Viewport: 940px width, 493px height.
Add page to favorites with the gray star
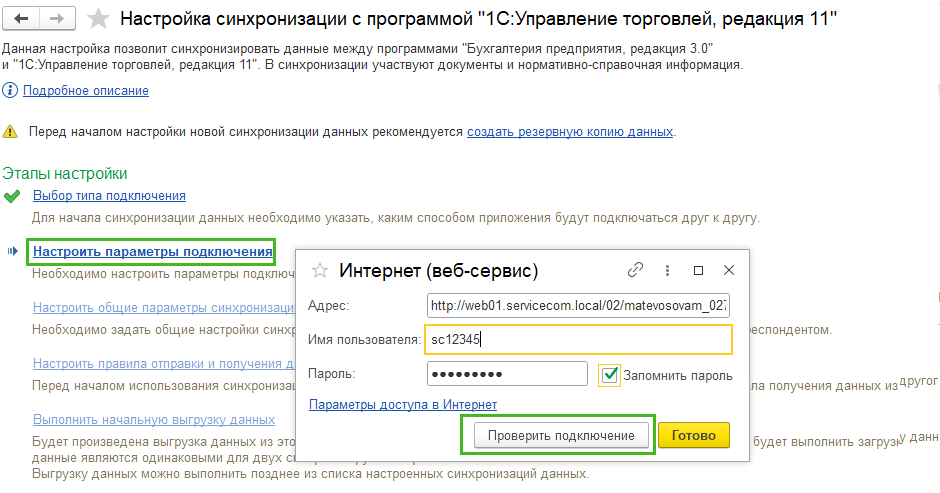pyautogui.click(x=98, y=19)
